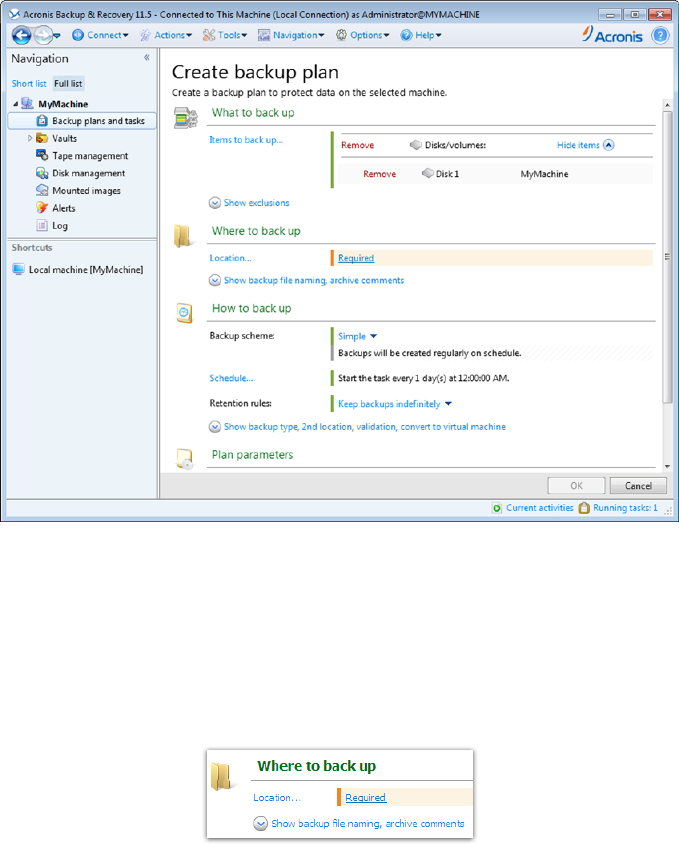Switch to the Full list view
Screen dimensions: 679x849
click(x=68, y=83)
